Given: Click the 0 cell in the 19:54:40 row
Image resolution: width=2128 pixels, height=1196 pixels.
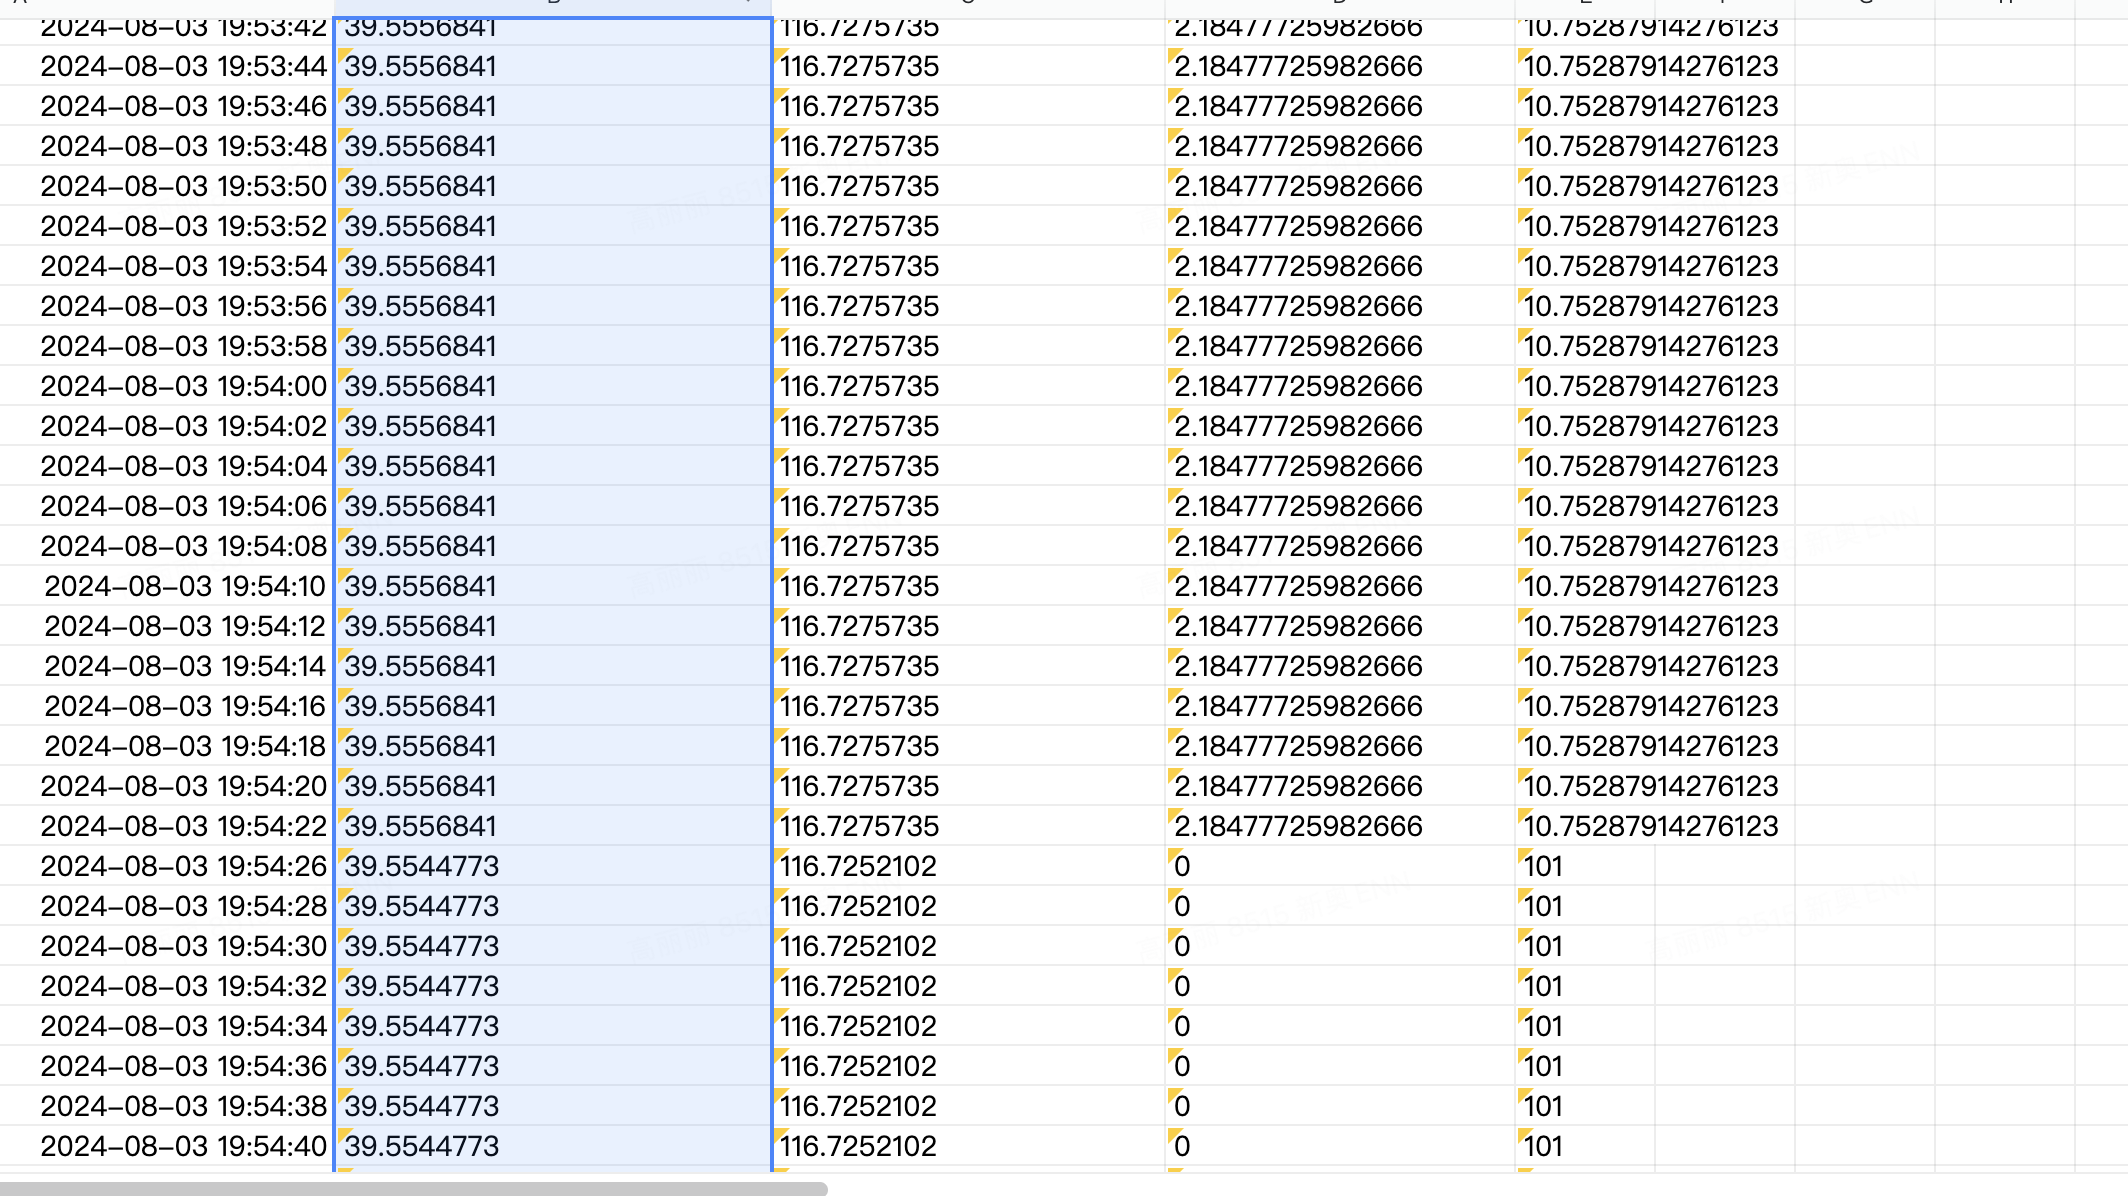Looking at the screenshot, I should tap(1182, 1146).
